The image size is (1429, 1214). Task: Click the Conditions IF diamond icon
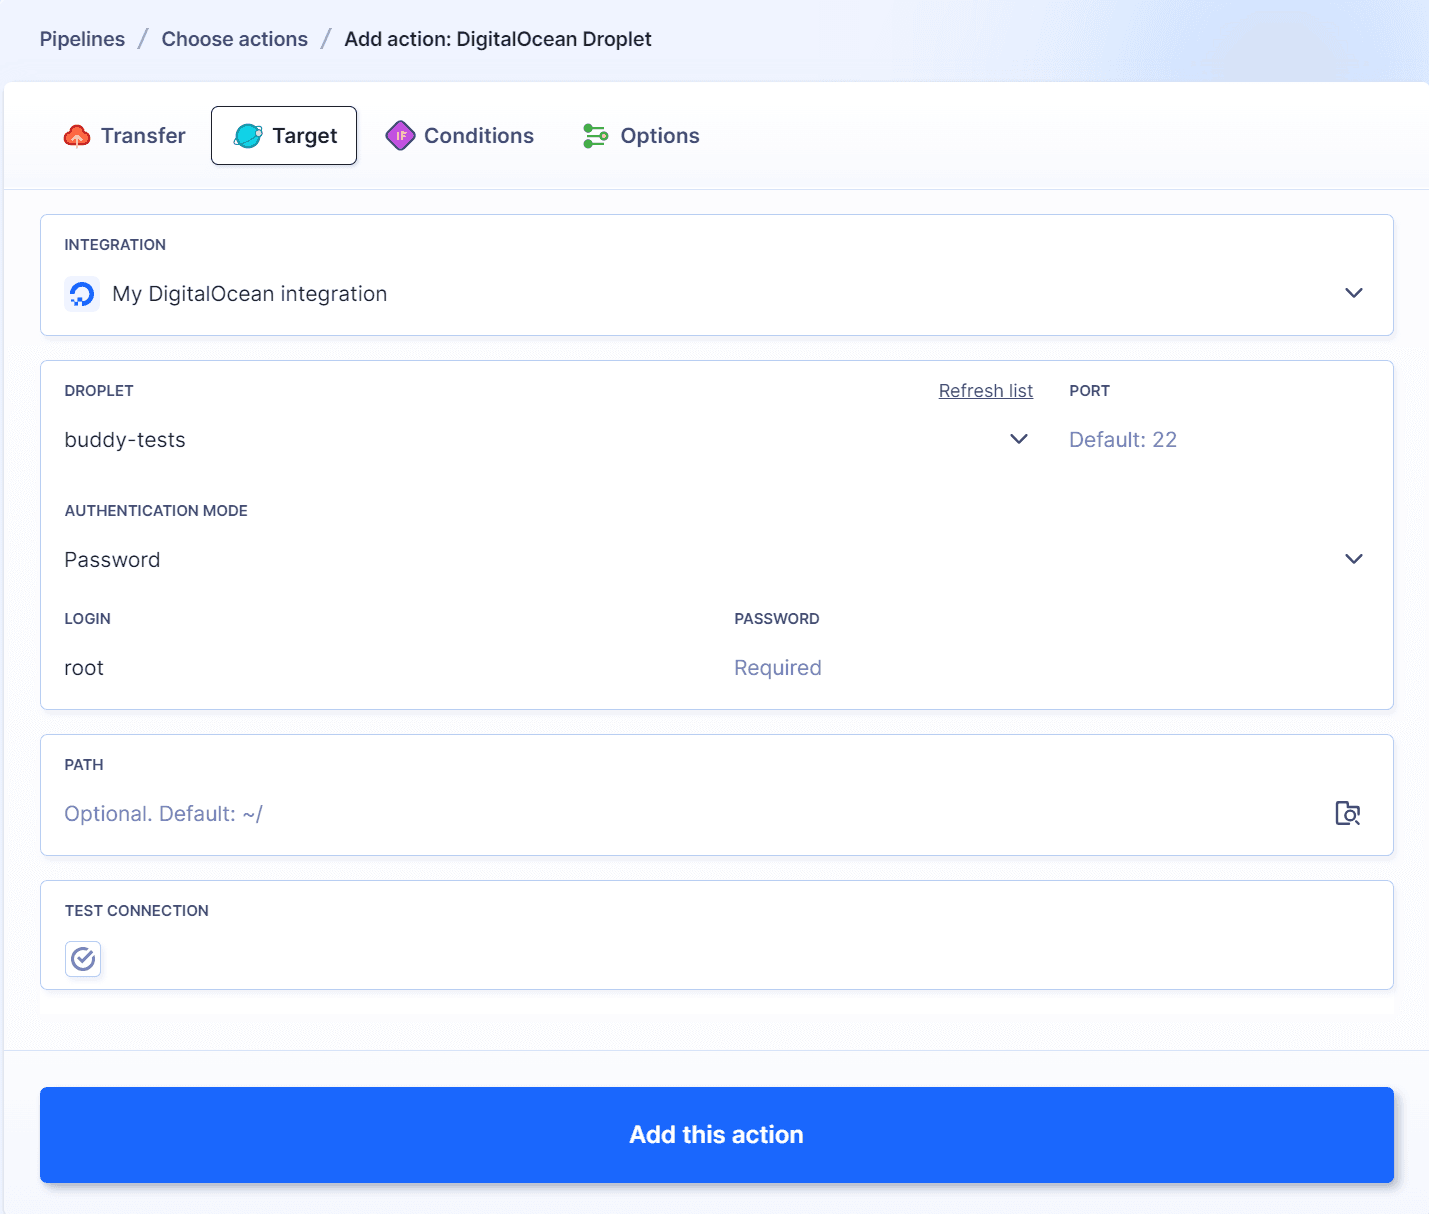coord(400,135)
